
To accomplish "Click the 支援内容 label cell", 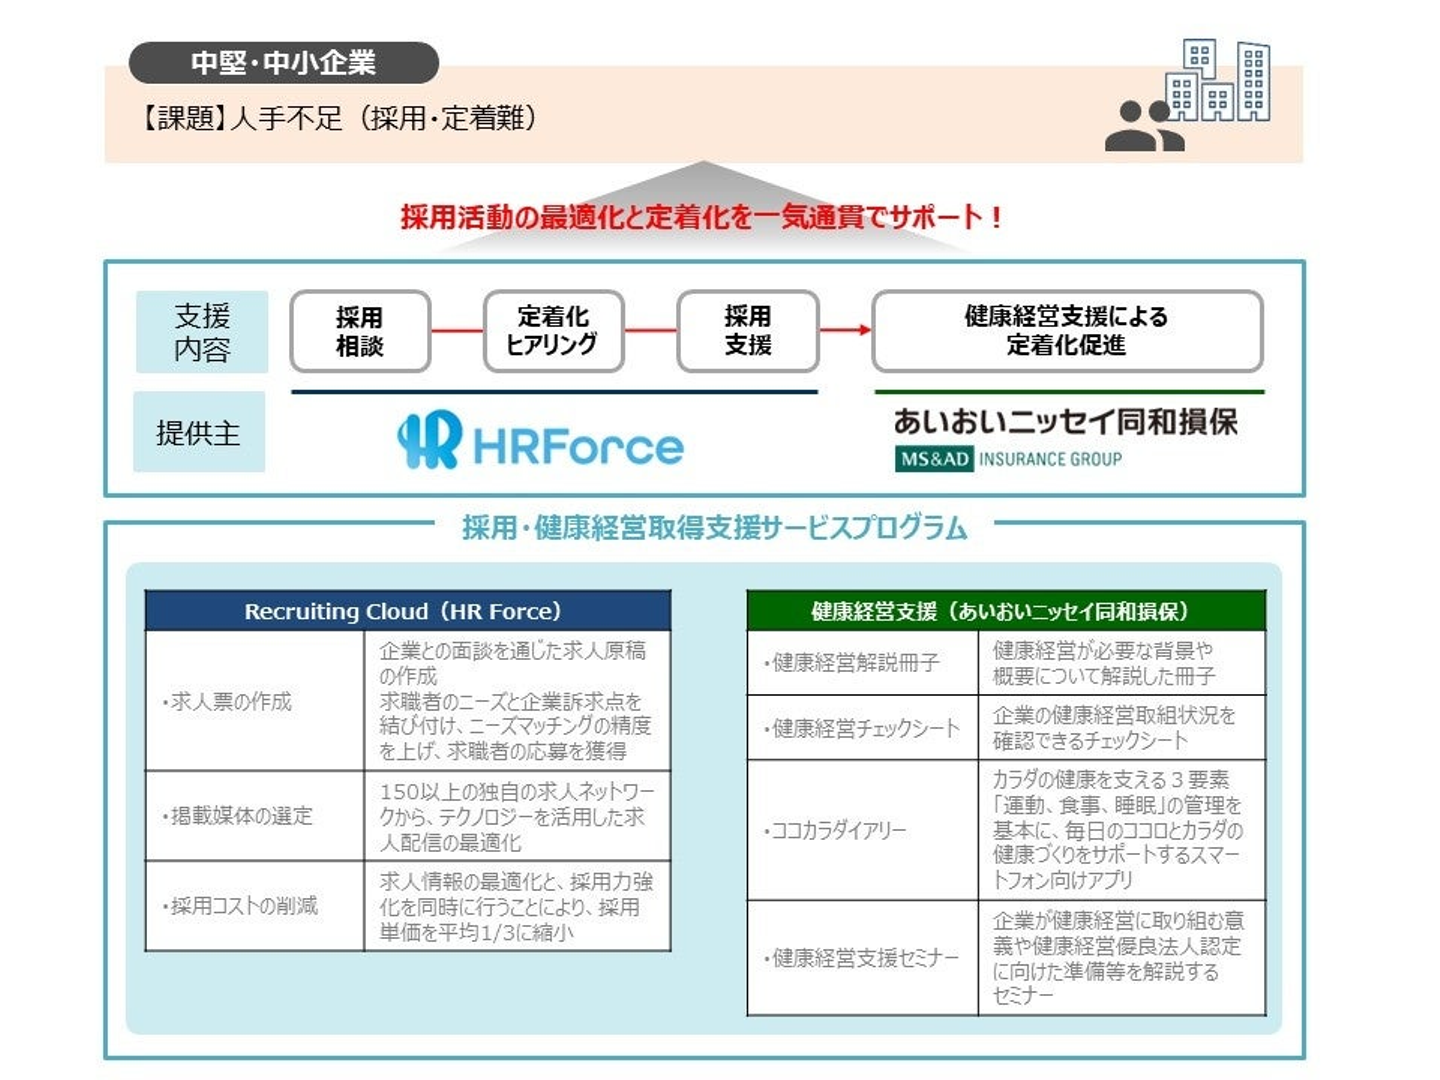I will (x=202, y=332).
